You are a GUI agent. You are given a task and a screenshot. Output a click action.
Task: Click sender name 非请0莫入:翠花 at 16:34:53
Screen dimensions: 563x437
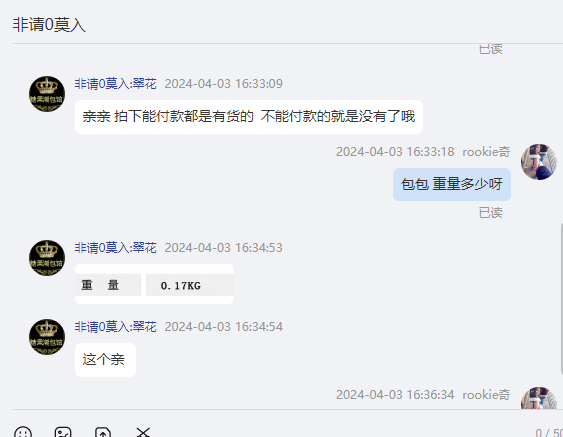[116, 248]
